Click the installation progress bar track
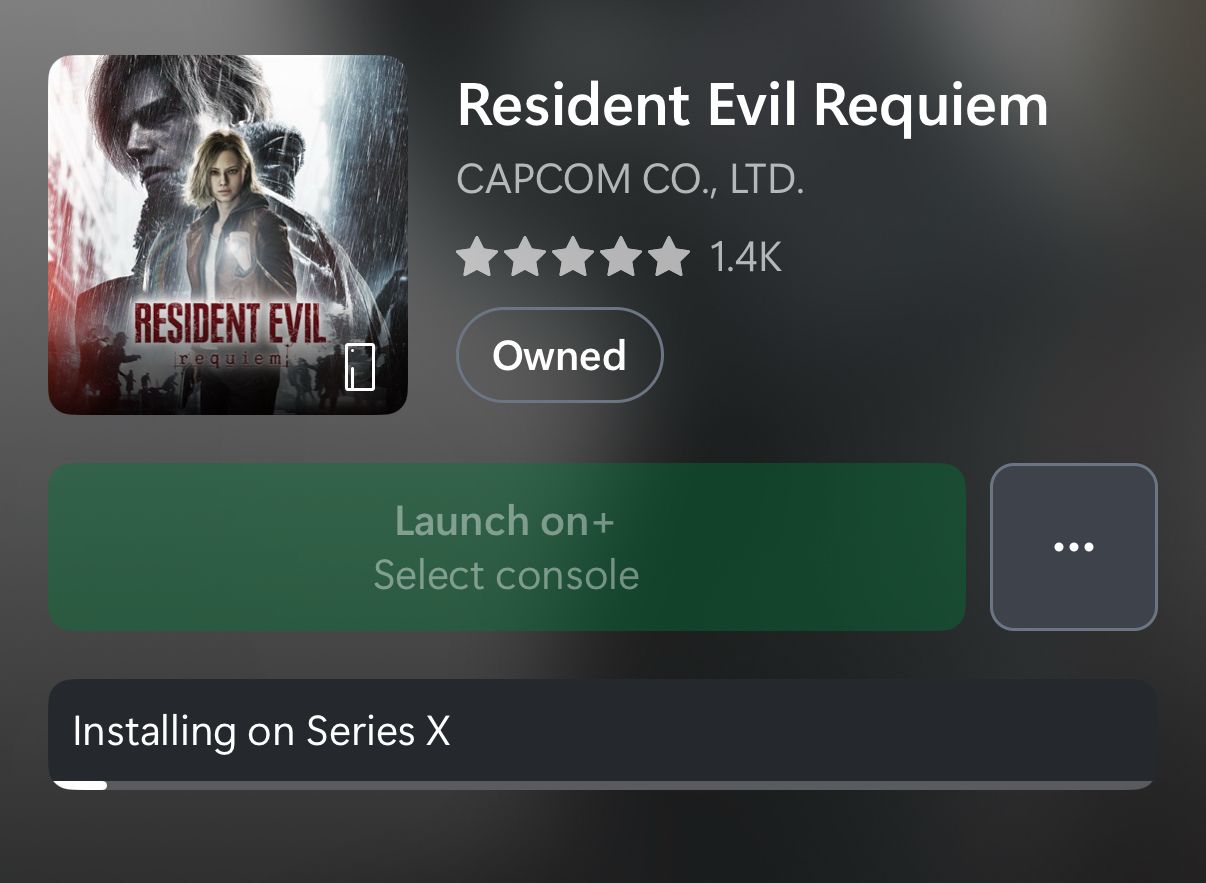This screenshot has width=1206, height=883. [630, 785]
